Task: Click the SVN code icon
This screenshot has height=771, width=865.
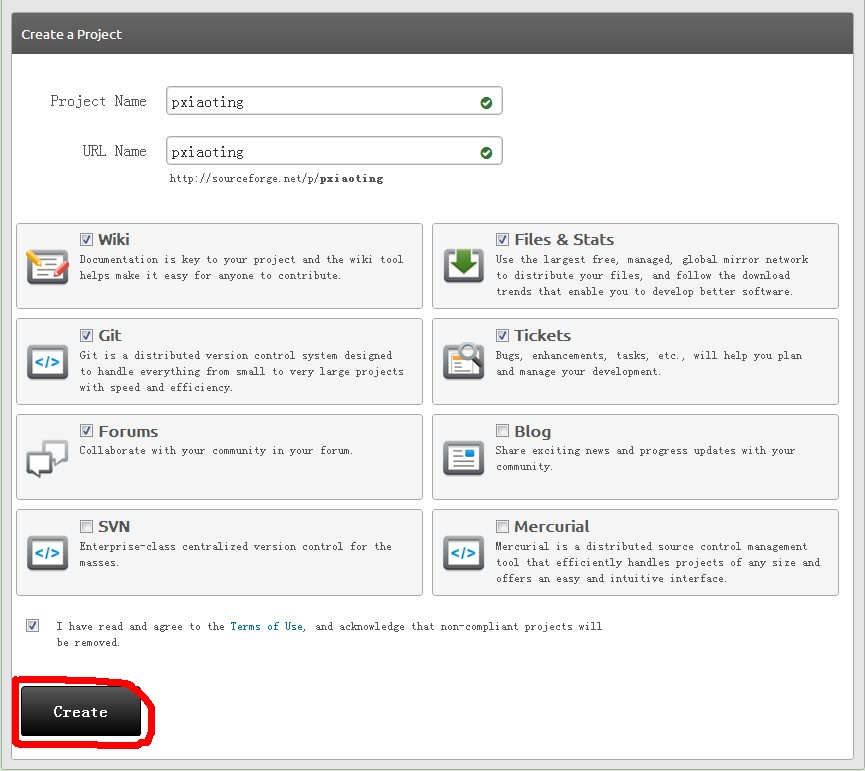Action: (x=47, y=553)
